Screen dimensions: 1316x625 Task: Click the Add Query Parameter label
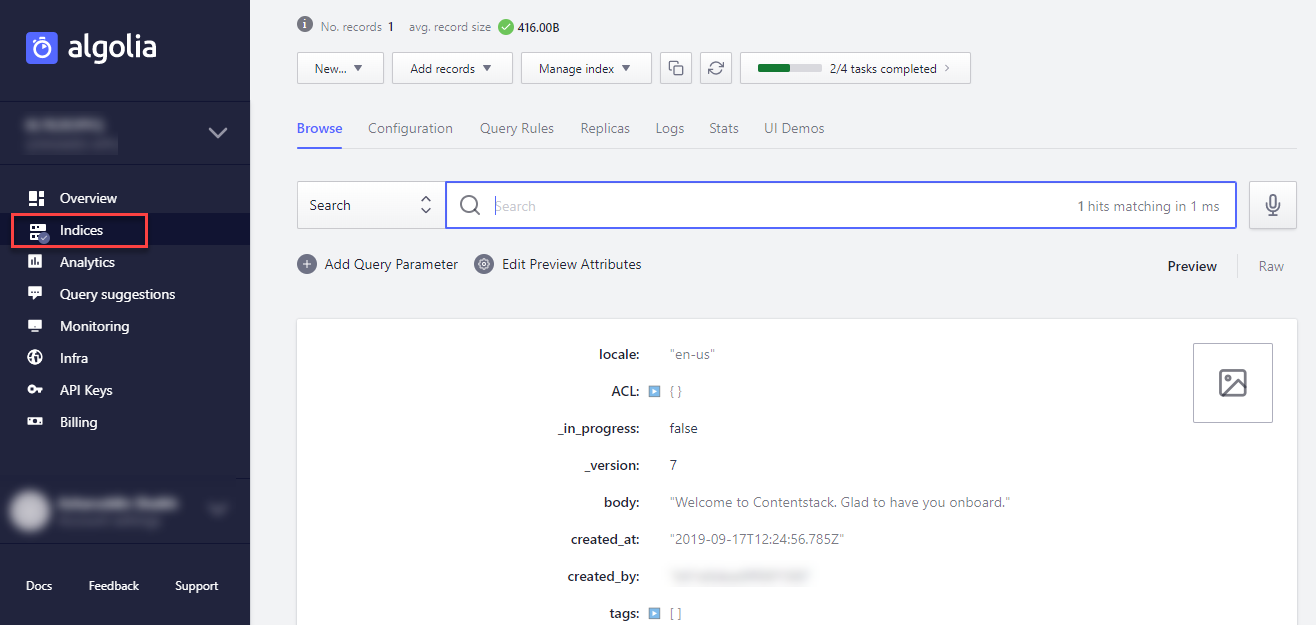click(391, 265)
